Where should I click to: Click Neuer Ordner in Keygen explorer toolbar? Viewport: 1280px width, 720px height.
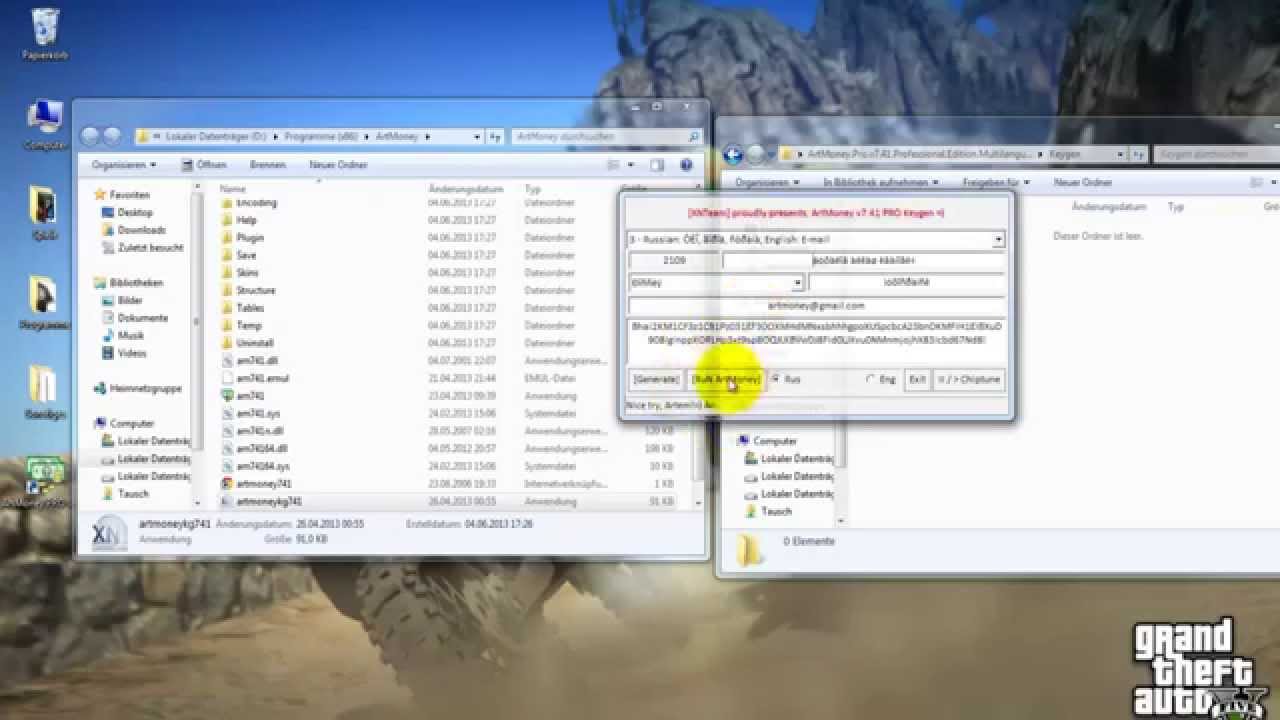click(x=1083, y=183)
